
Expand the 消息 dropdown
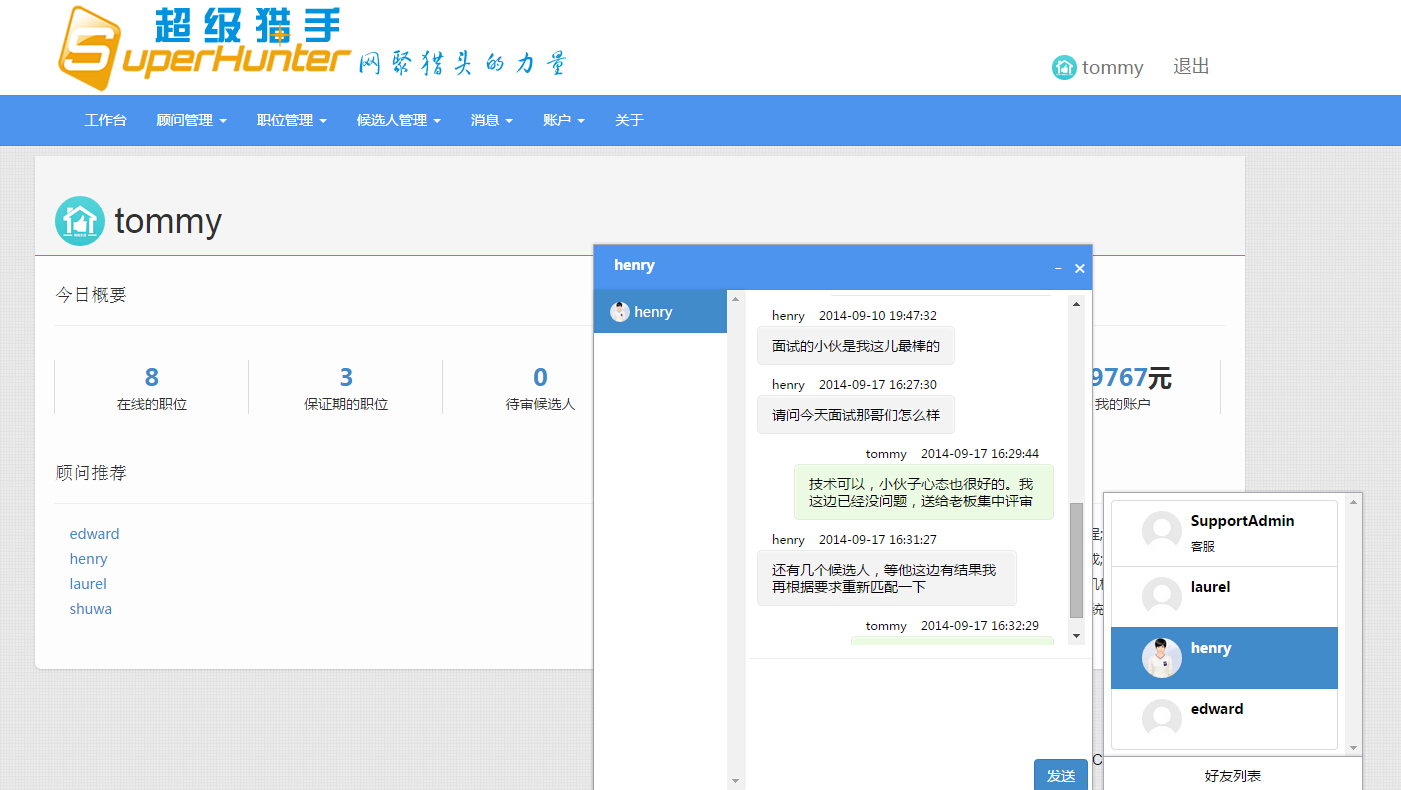(x=491, y=120)
